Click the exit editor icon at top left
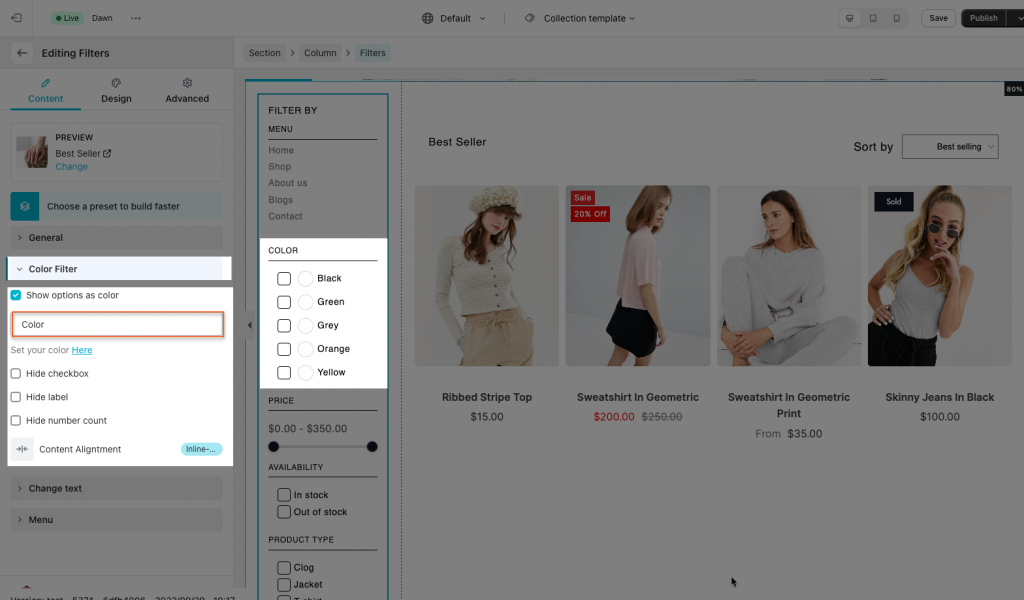Viewport: 1024px width, 600px height. coord(16,18)
